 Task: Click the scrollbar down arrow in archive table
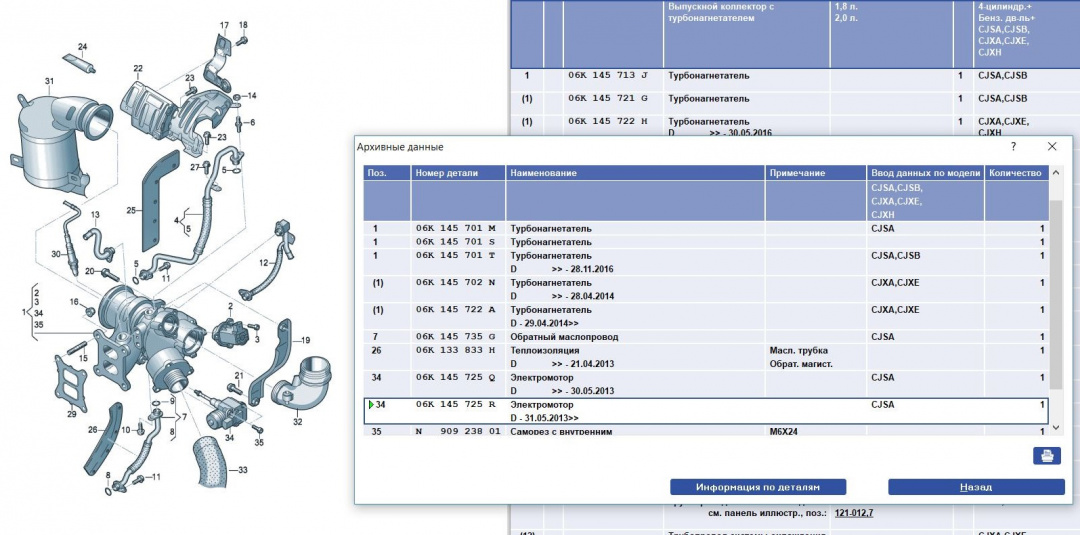[x=1055, y=428]
